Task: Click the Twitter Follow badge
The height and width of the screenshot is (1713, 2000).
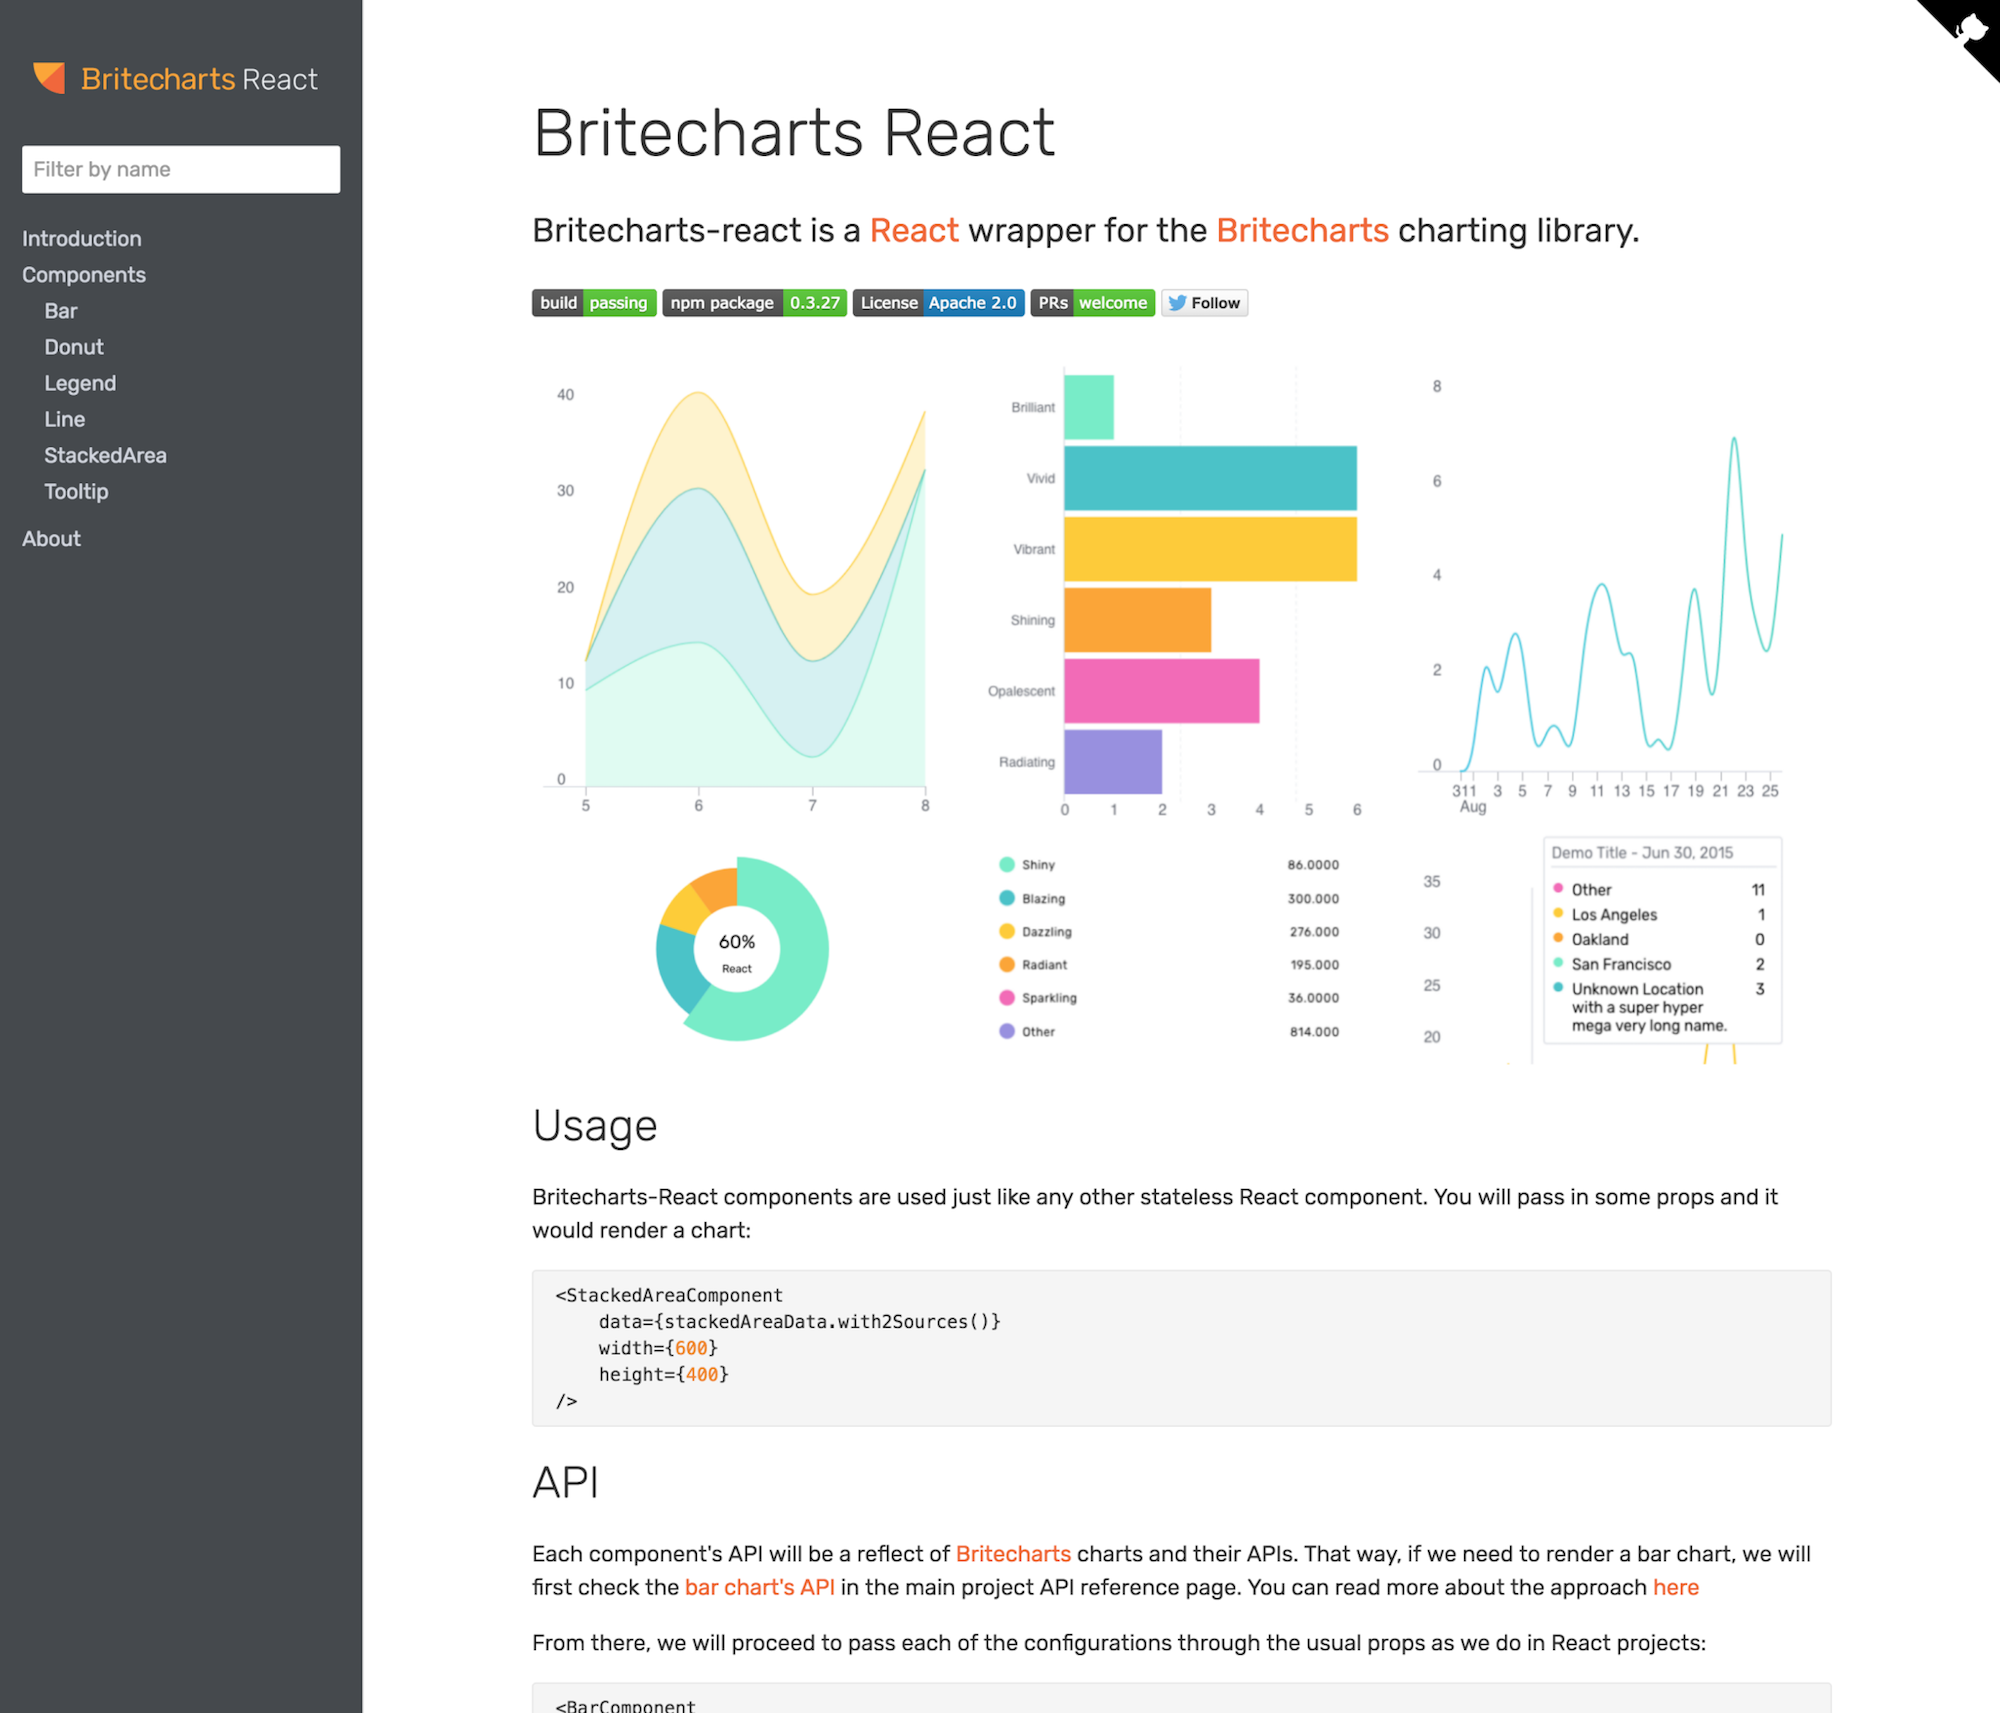Action: (x=1204, y=303)
